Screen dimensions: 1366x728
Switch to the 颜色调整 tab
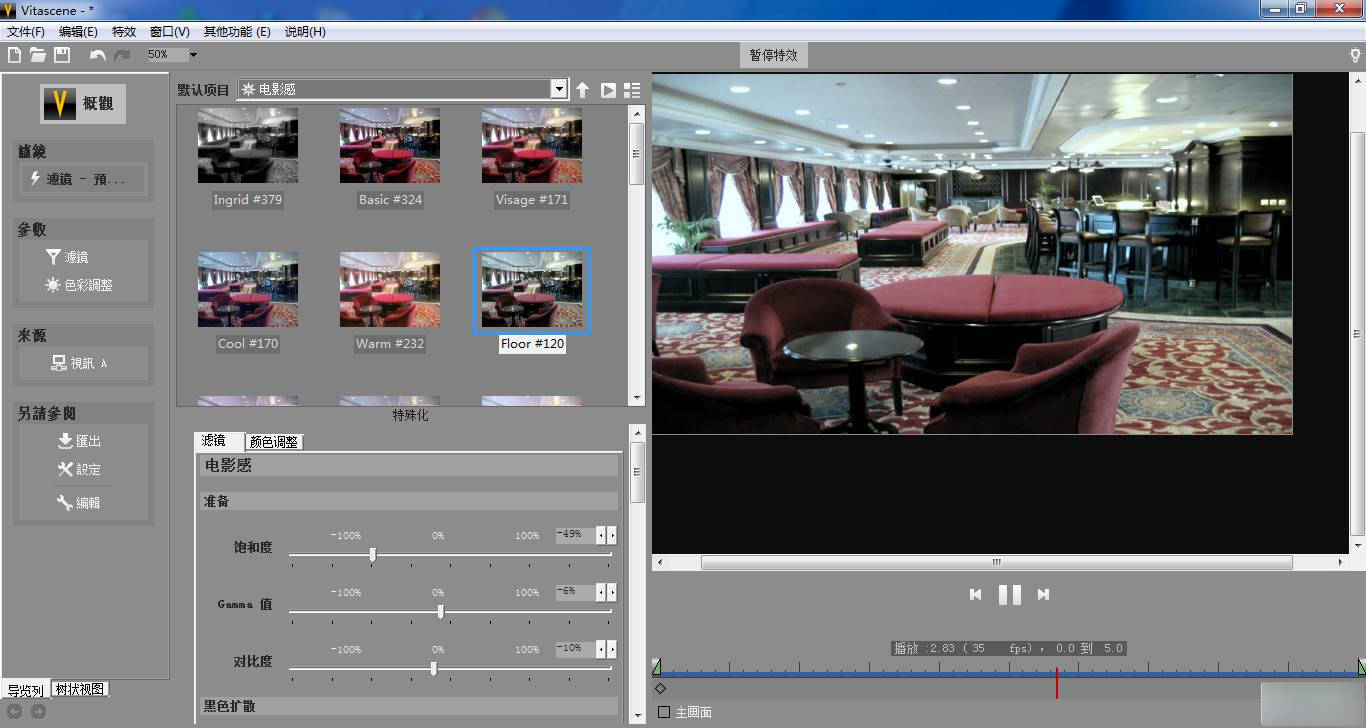pos(272,441)
